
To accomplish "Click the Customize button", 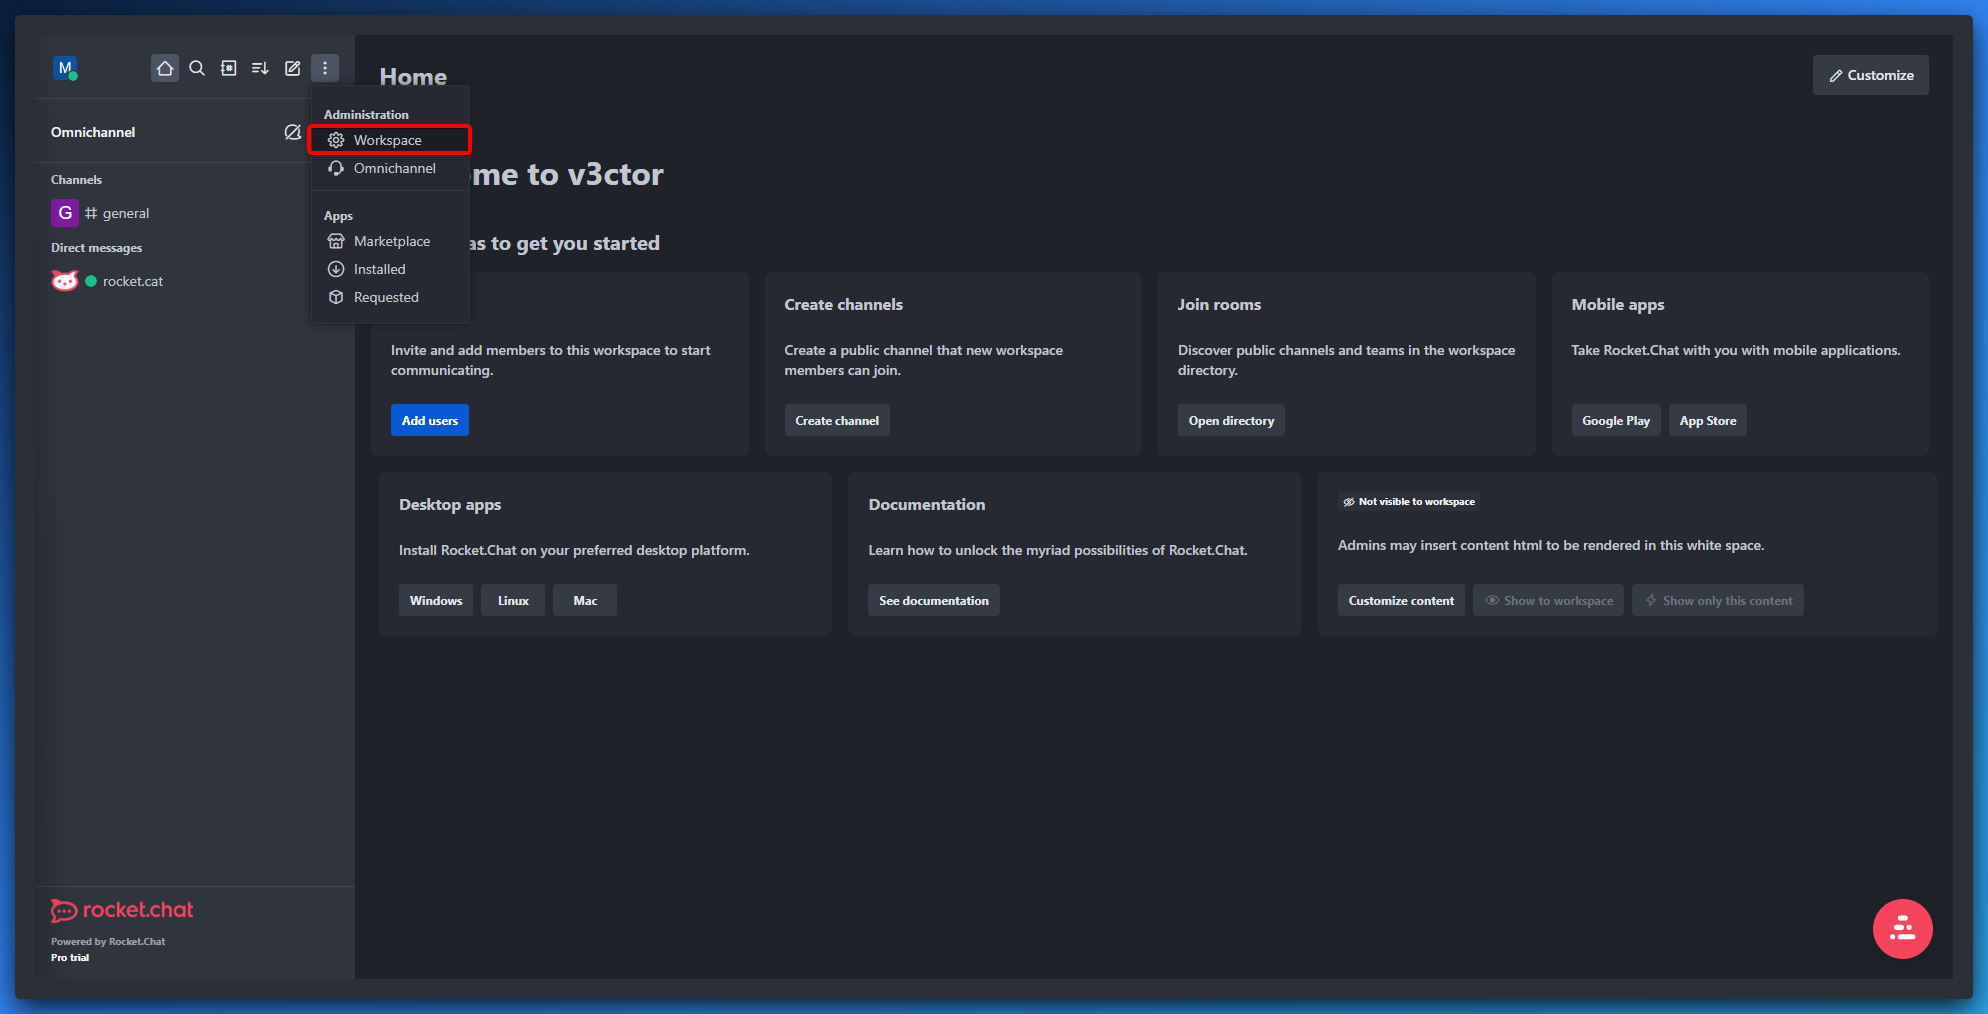I will tap(1870, 75).
